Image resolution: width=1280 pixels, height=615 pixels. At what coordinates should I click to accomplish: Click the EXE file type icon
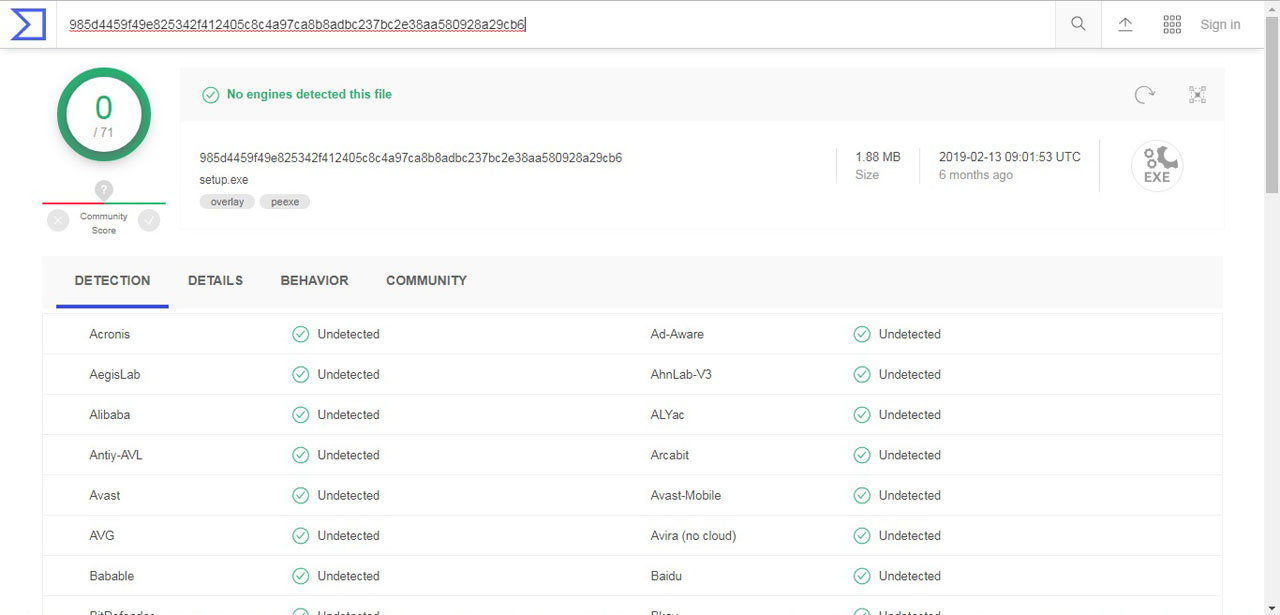point(1157,166)
